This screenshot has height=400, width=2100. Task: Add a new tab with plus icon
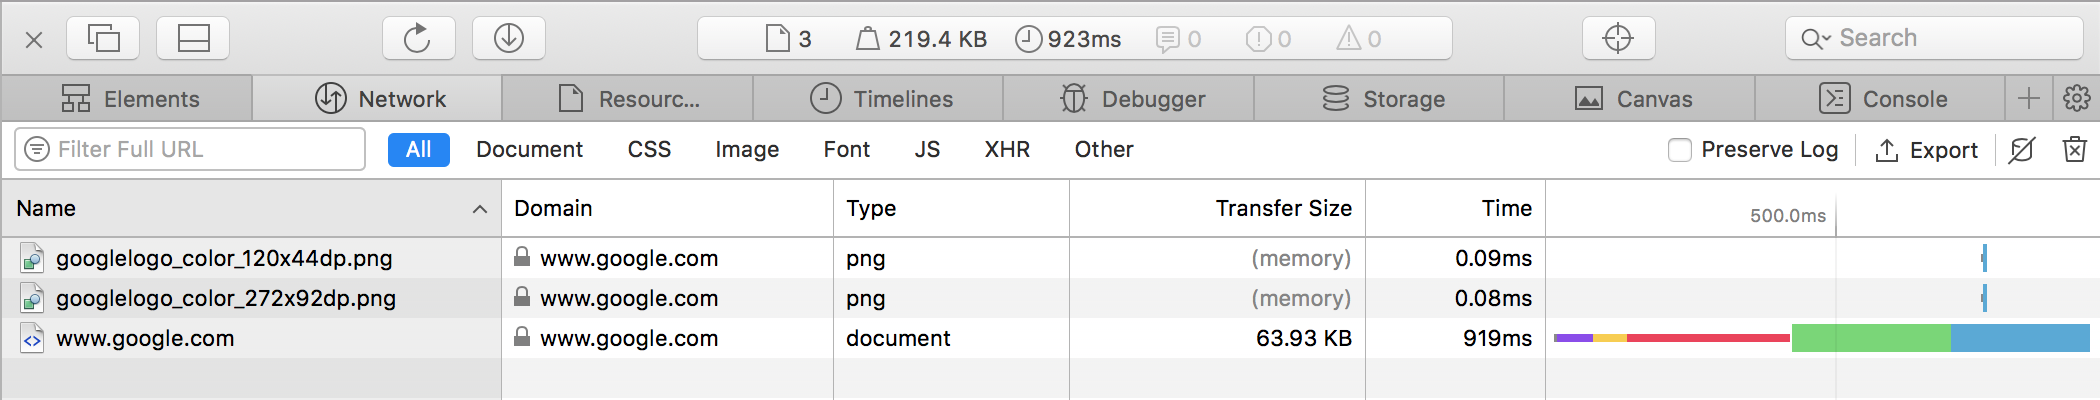click(x=2029, y=99)
